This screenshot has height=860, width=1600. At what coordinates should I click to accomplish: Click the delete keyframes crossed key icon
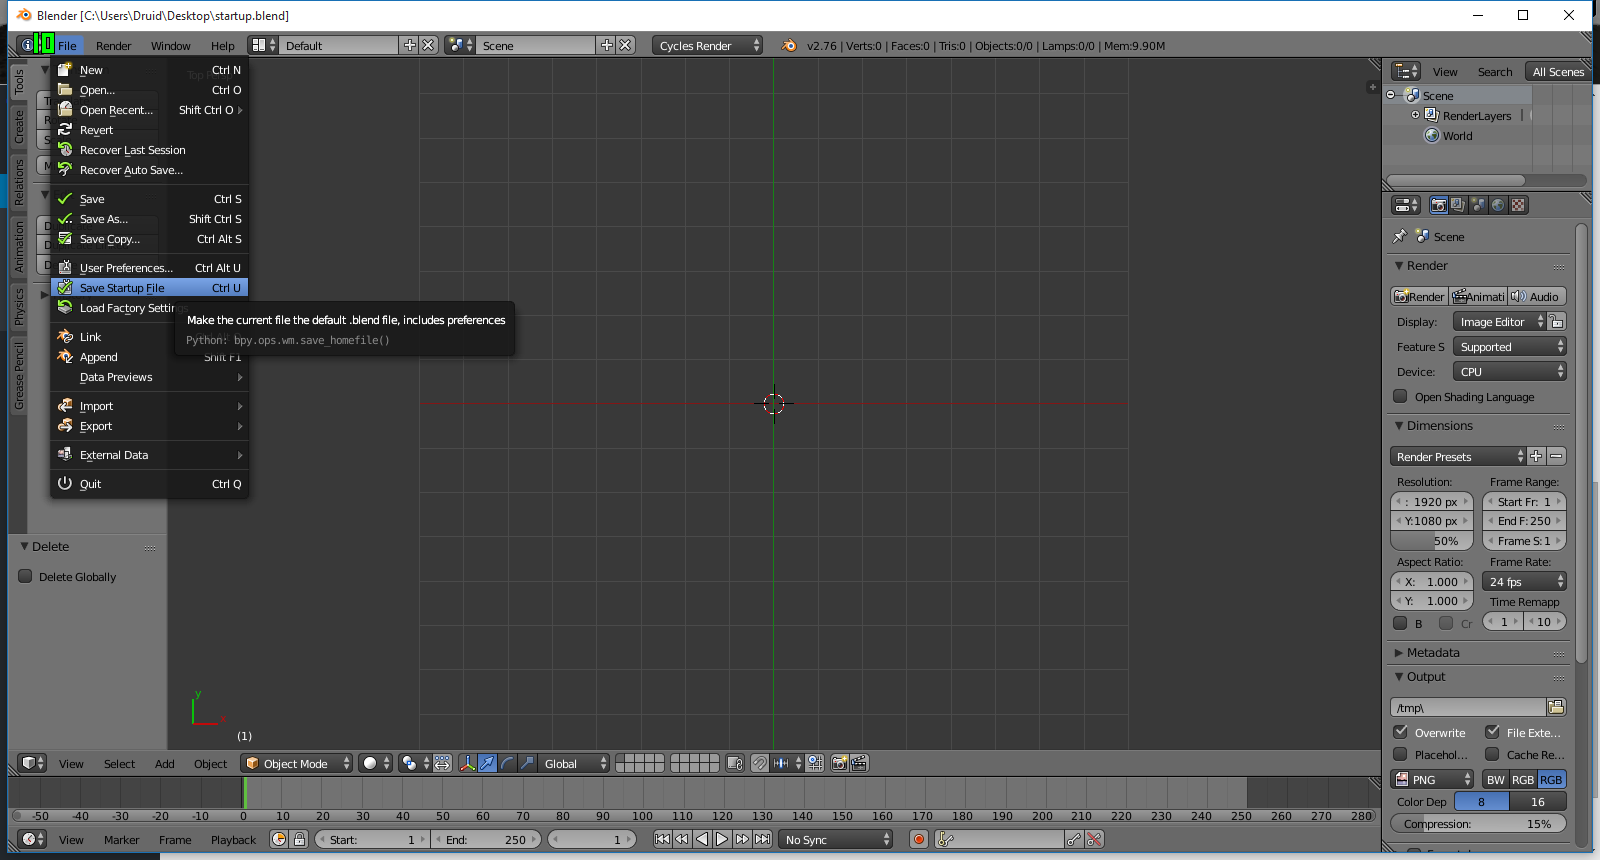coord(1094,839)
